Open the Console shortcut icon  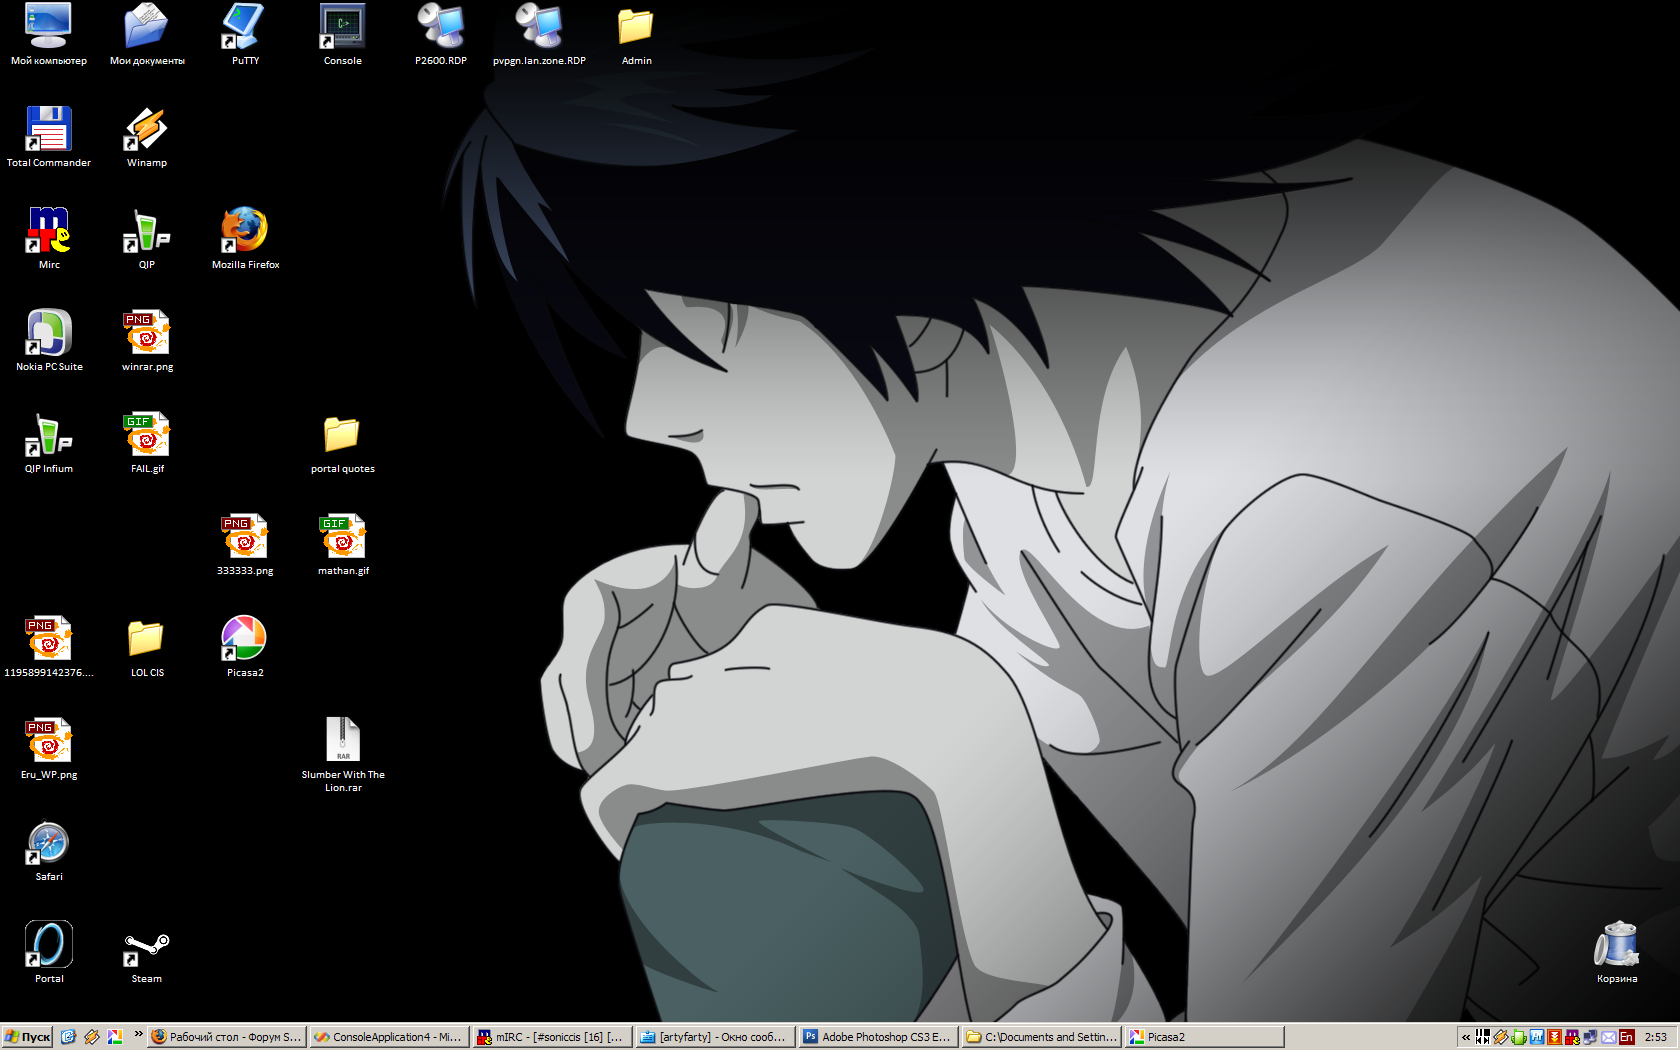[342, 35]
